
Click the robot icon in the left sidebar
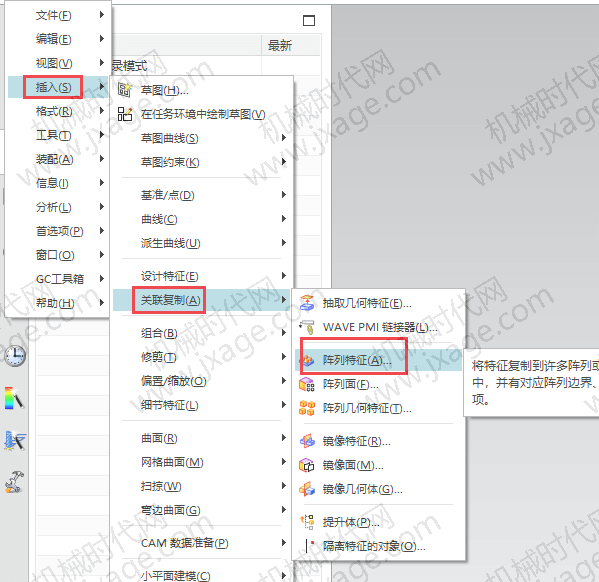tap(15, 481)
